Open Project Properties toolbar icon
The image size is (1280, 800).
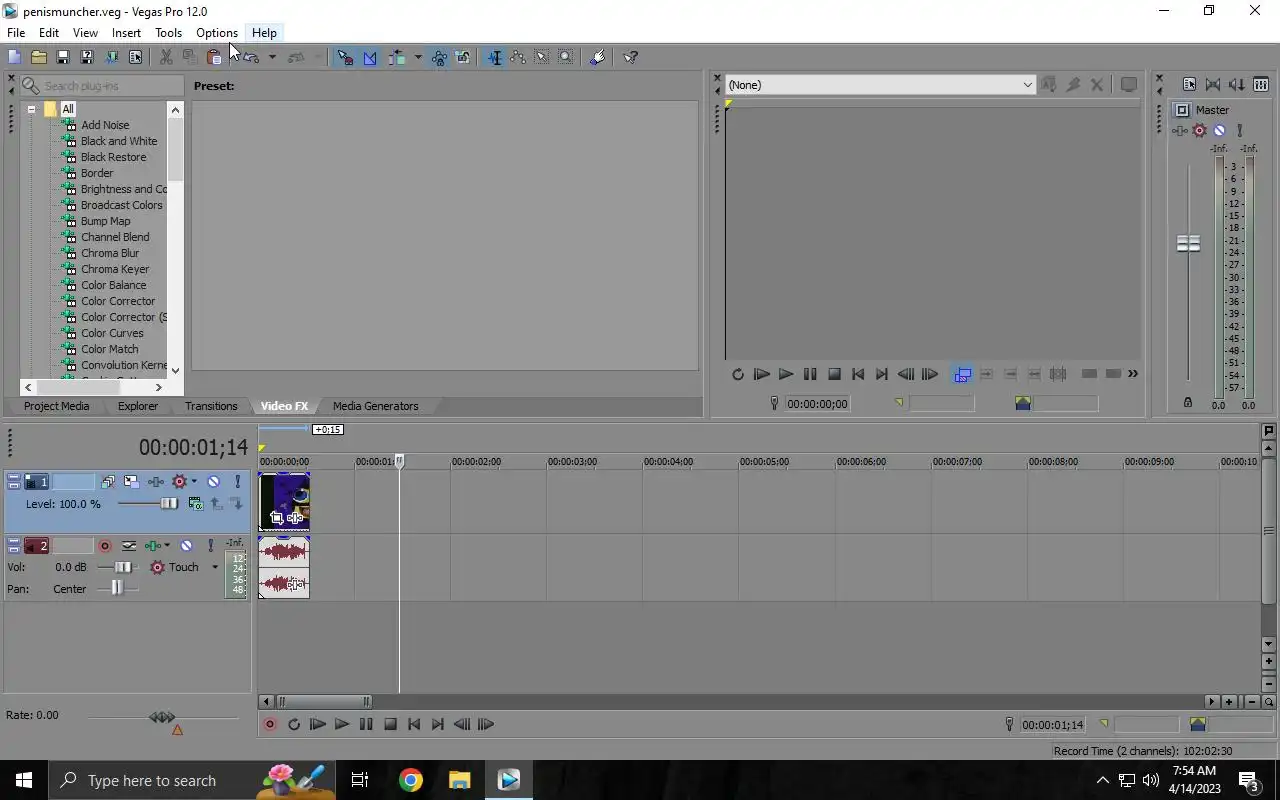pos(135,57)
